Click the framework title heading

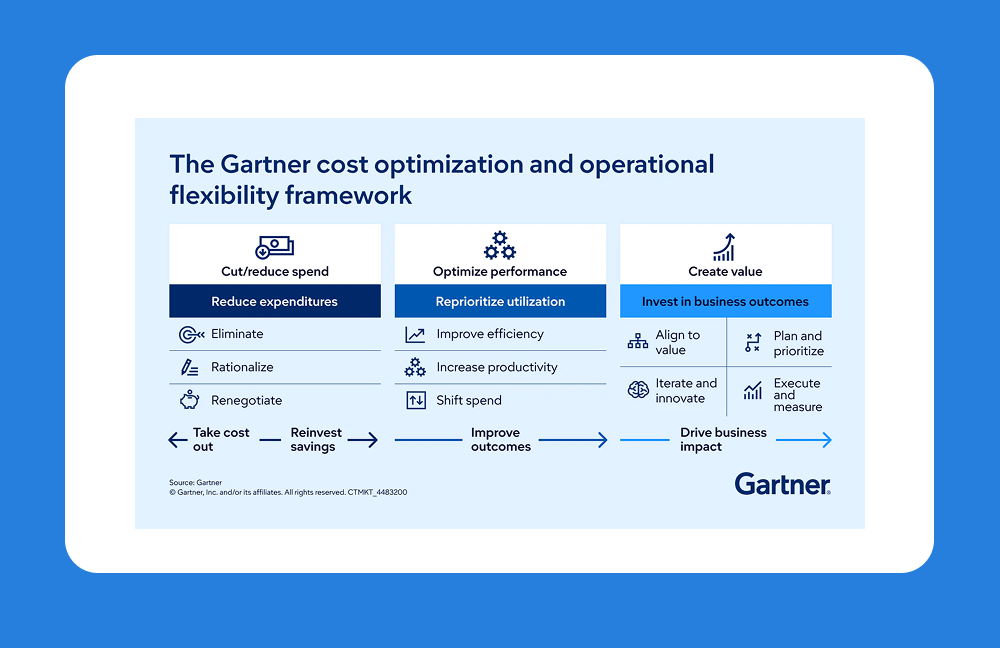[441, 179]
